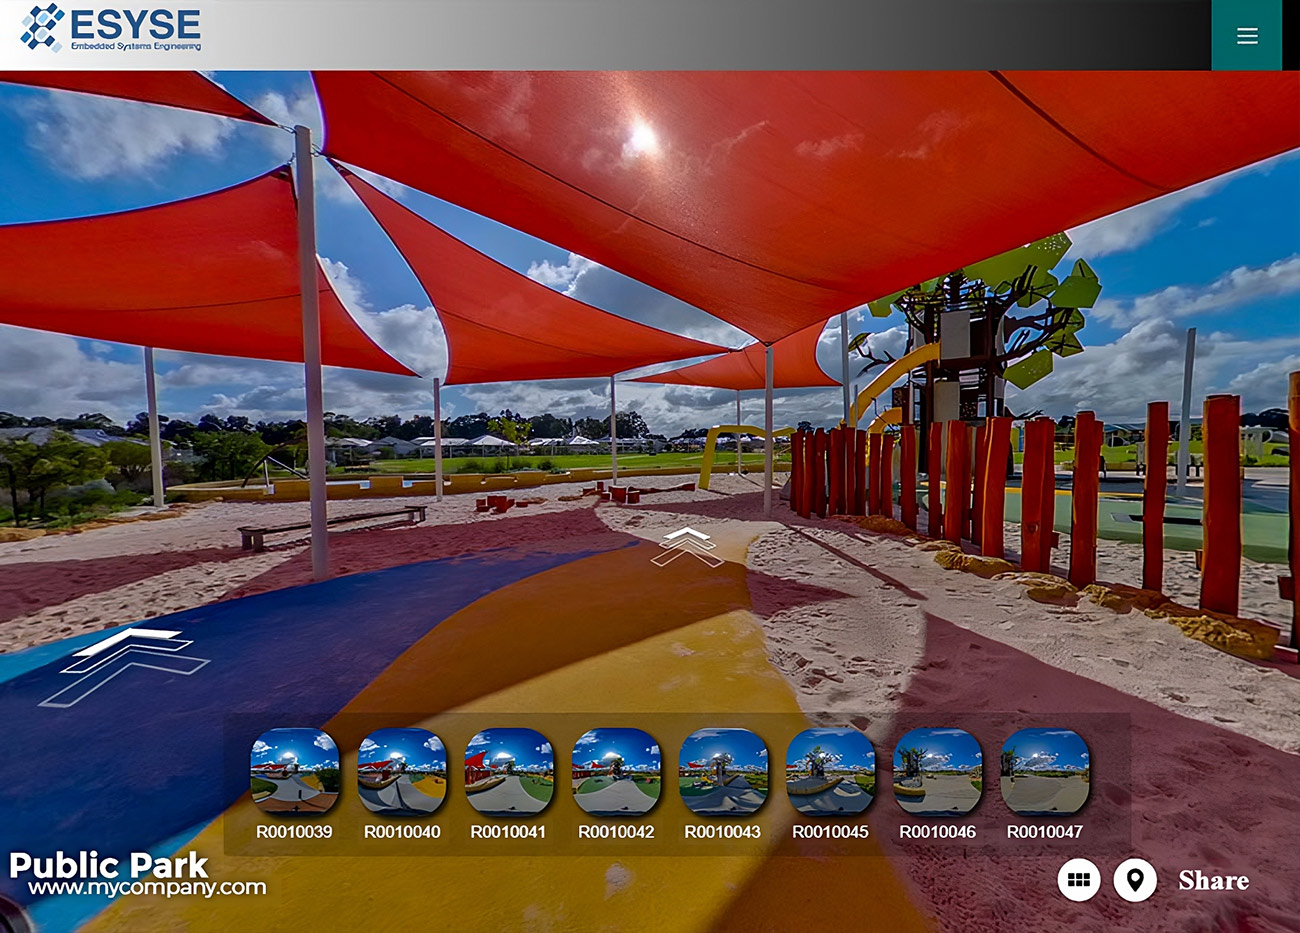Click the R0010043 label text
The width and height of the screenshot is (1300, 933).
pyautogui.click(x=723, y=832)
